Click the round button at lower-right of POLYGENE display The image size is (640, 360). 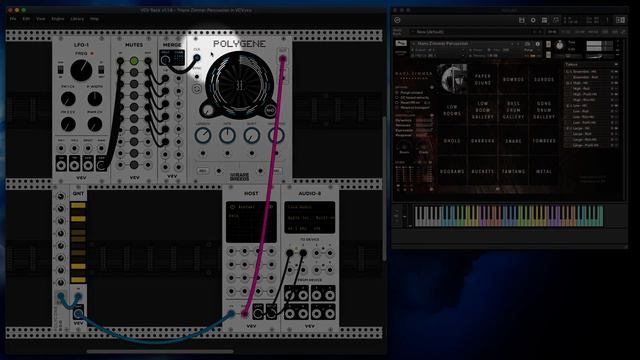coord(270,110)
